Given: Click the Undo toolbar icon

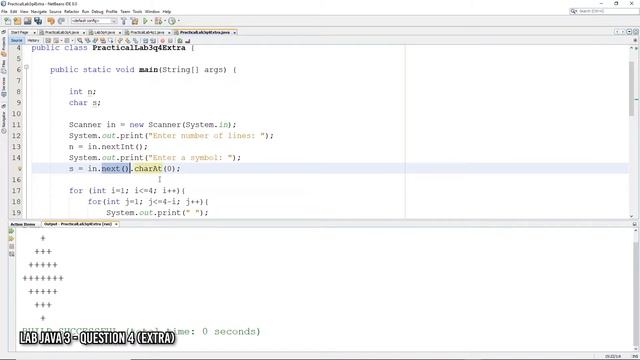Looking at the screenshot, I should [x=51, y=21].
